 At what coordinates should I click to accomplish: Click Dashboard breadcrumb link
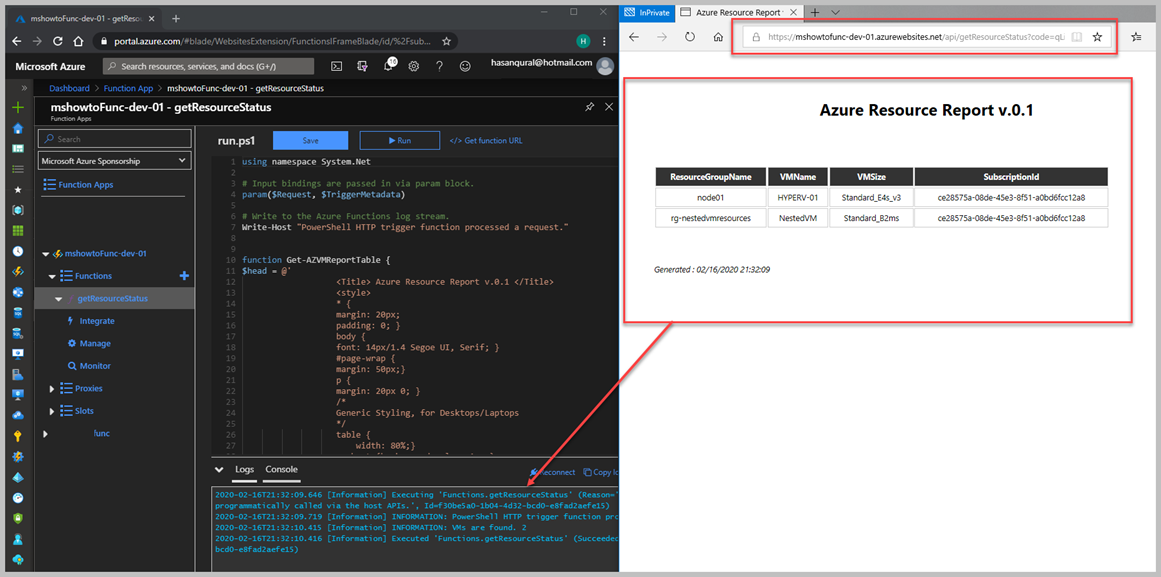70,88
